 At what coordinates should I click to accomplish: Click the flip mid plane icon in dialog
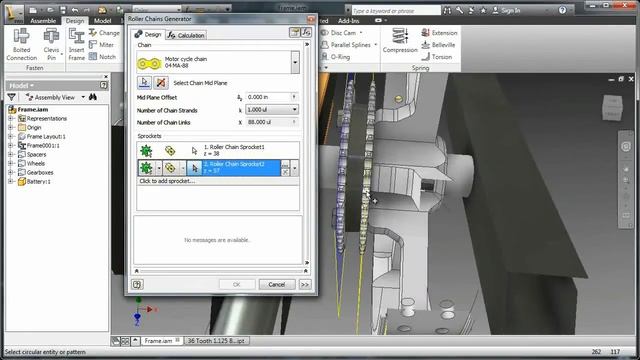point(161,82)
